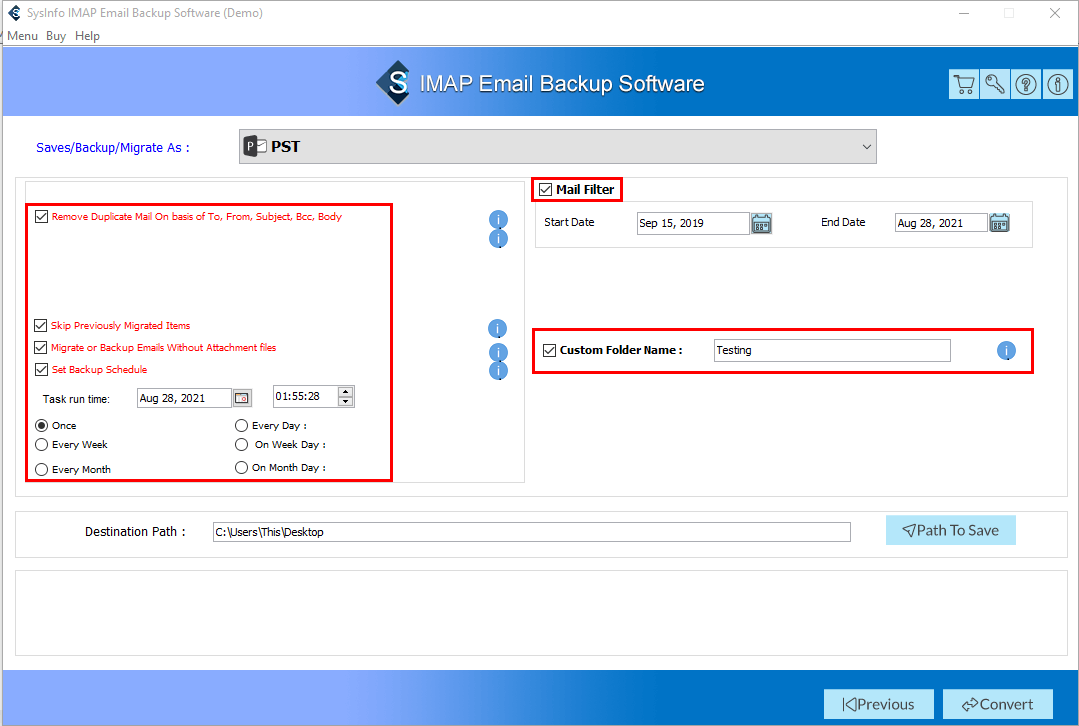This screenshot has width=1079, height=726.
Task: Toggle Custom Folder Name checkbox
Action: (549, 350)
